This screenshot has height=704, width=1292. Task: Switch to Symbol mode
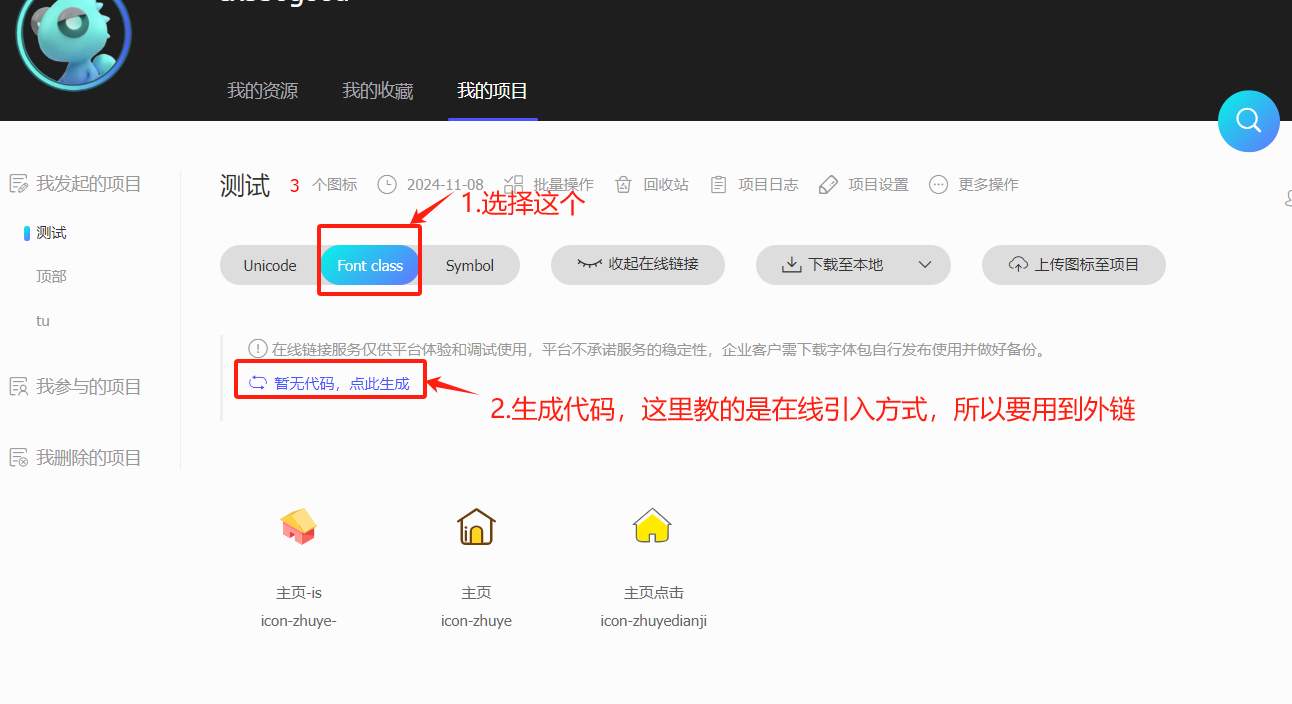(470, 265)
